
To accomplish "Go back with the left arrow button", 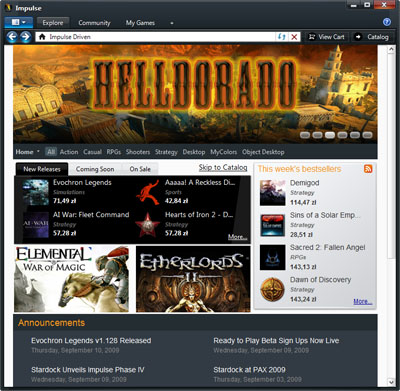I will coord(12,37).
